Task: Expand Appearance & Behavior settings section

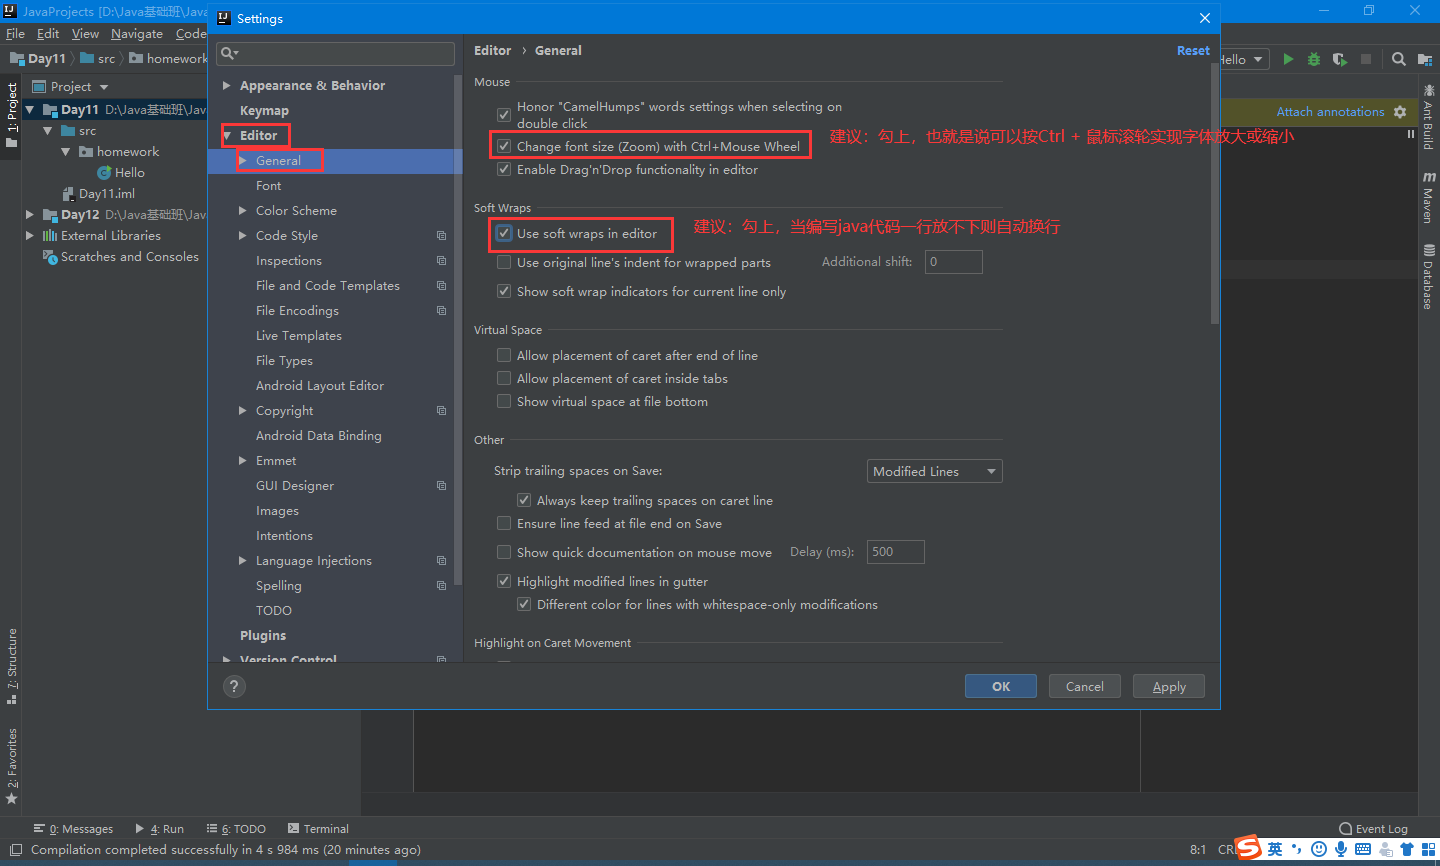Action: click(x=227, y=86)
